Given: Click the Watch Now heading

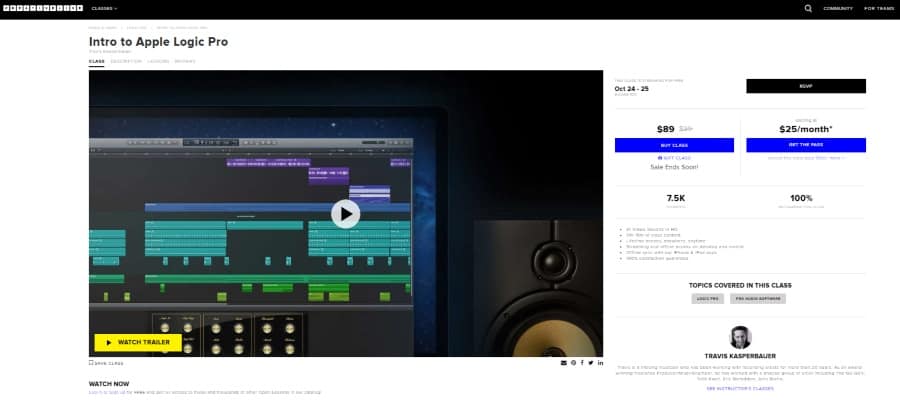Looking at the screenshot, I should coord(109,384).
